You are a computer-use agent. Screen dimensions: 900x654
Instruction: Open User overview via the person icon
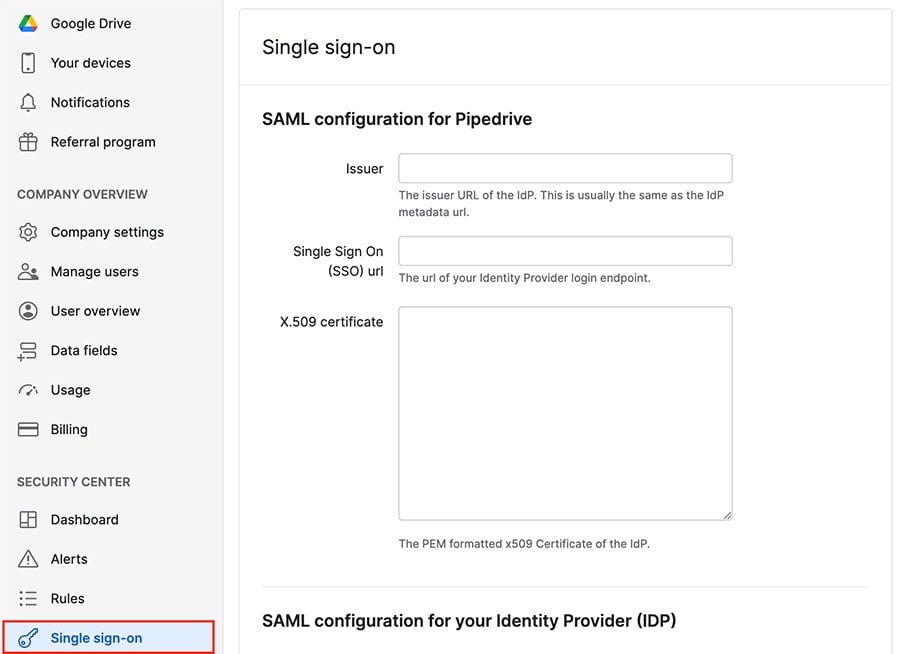[x=28, y=310]
